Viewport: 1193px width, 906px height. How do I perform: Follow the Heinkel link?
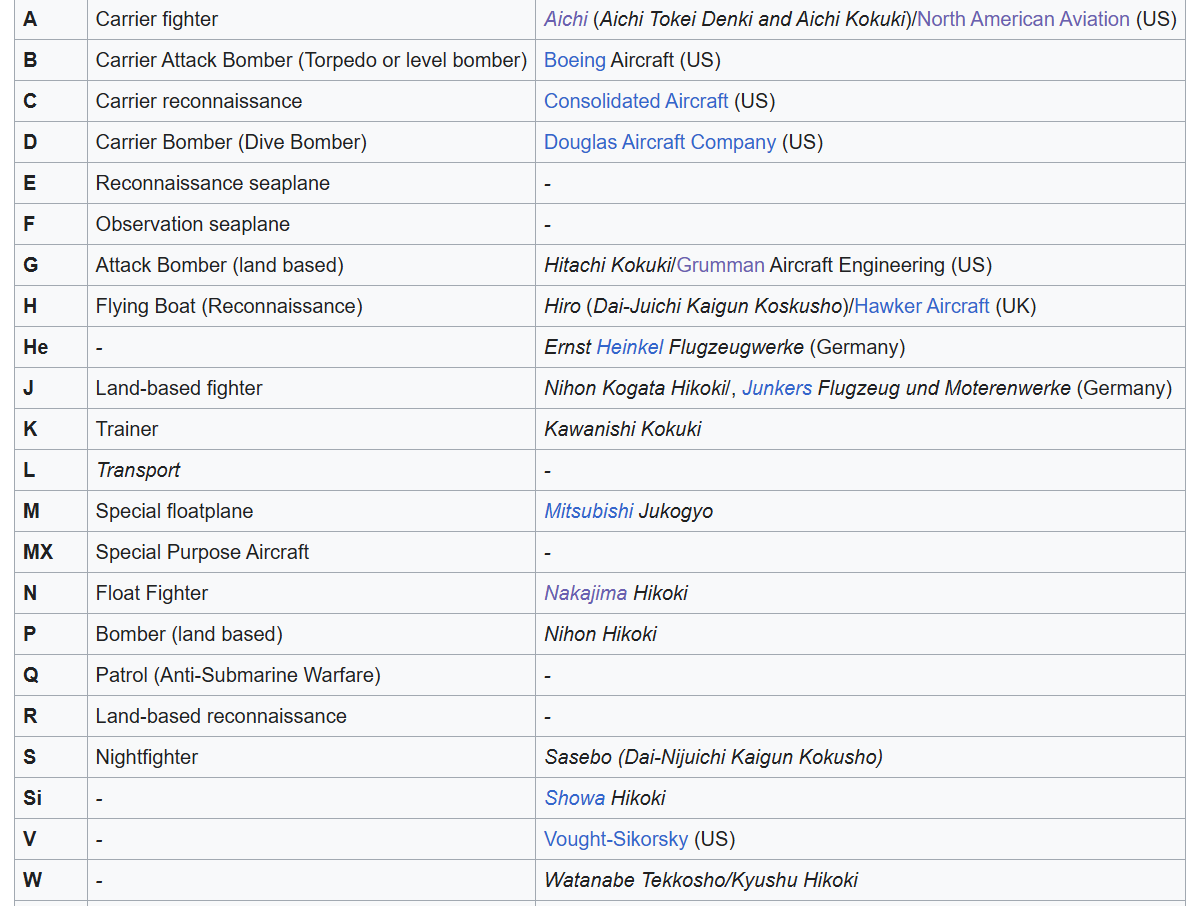630,347
